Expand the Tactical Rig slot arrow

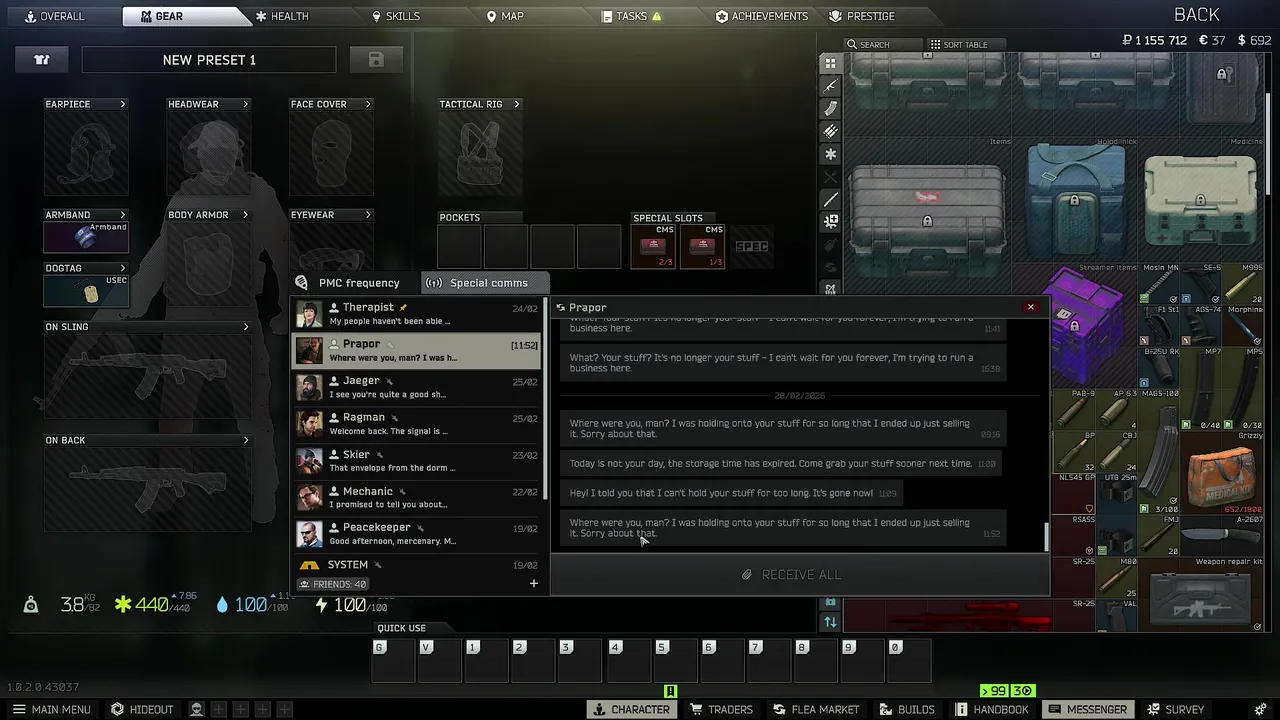point(517,104)
